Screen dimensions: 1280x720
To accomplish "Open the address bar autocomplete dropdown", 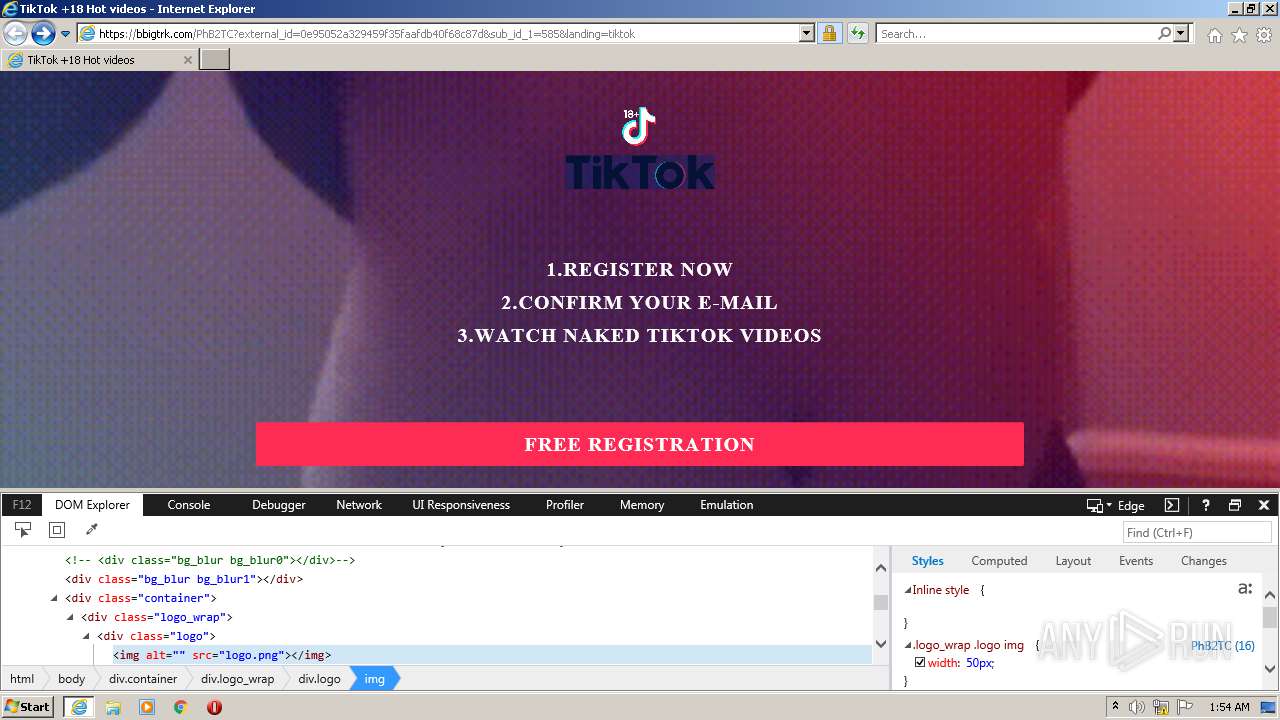I will [x=807, y=34].
